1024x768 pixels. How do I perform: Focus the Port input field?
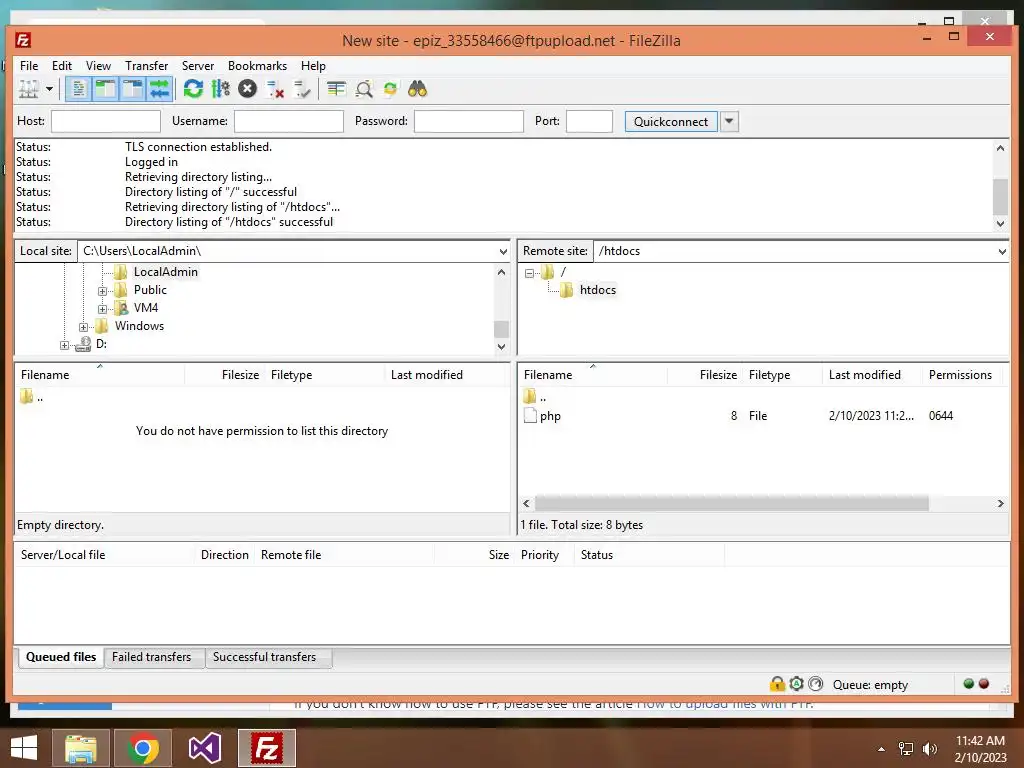point(589,121)
